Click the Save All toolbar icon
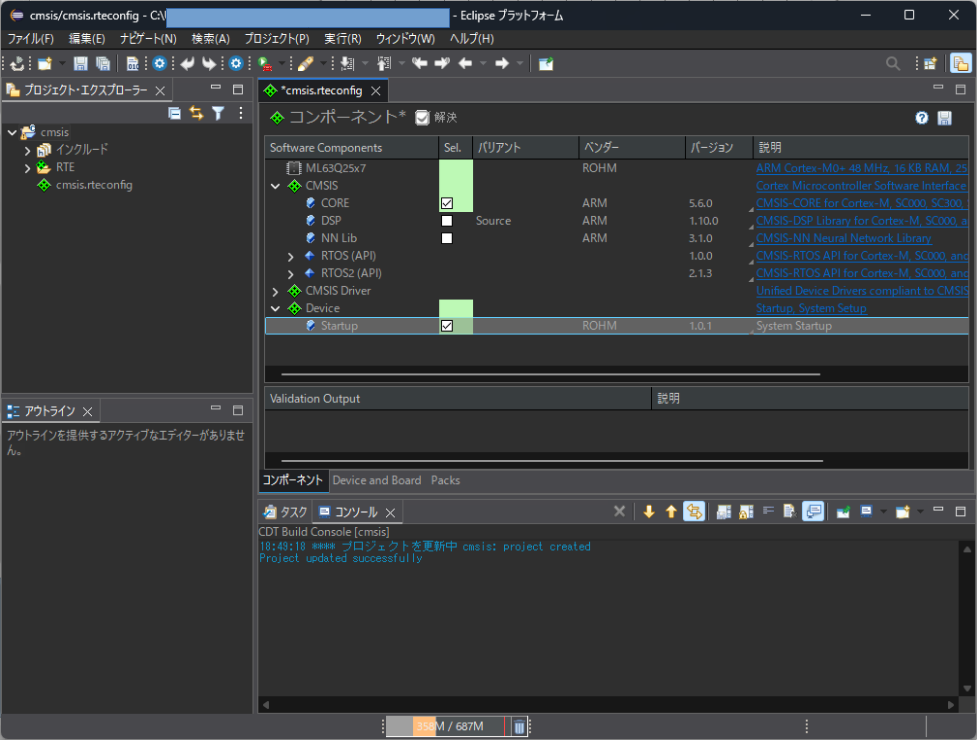The width and height of the screenshot is (977, 740). 103,64
